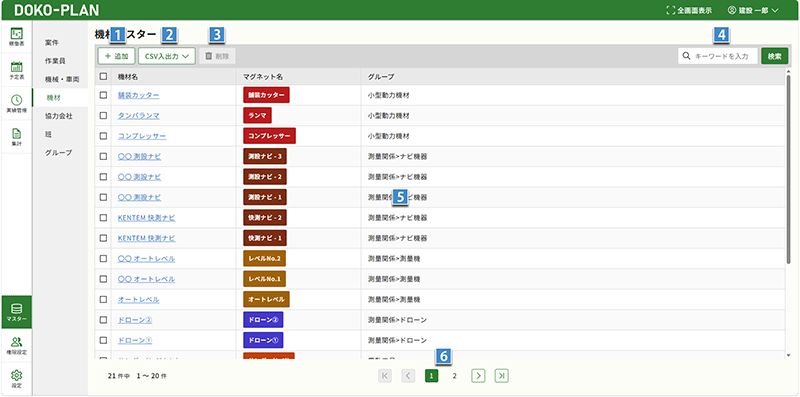Click the 追加 add button
The image size is (800, 397).
(x=116, y=56)
